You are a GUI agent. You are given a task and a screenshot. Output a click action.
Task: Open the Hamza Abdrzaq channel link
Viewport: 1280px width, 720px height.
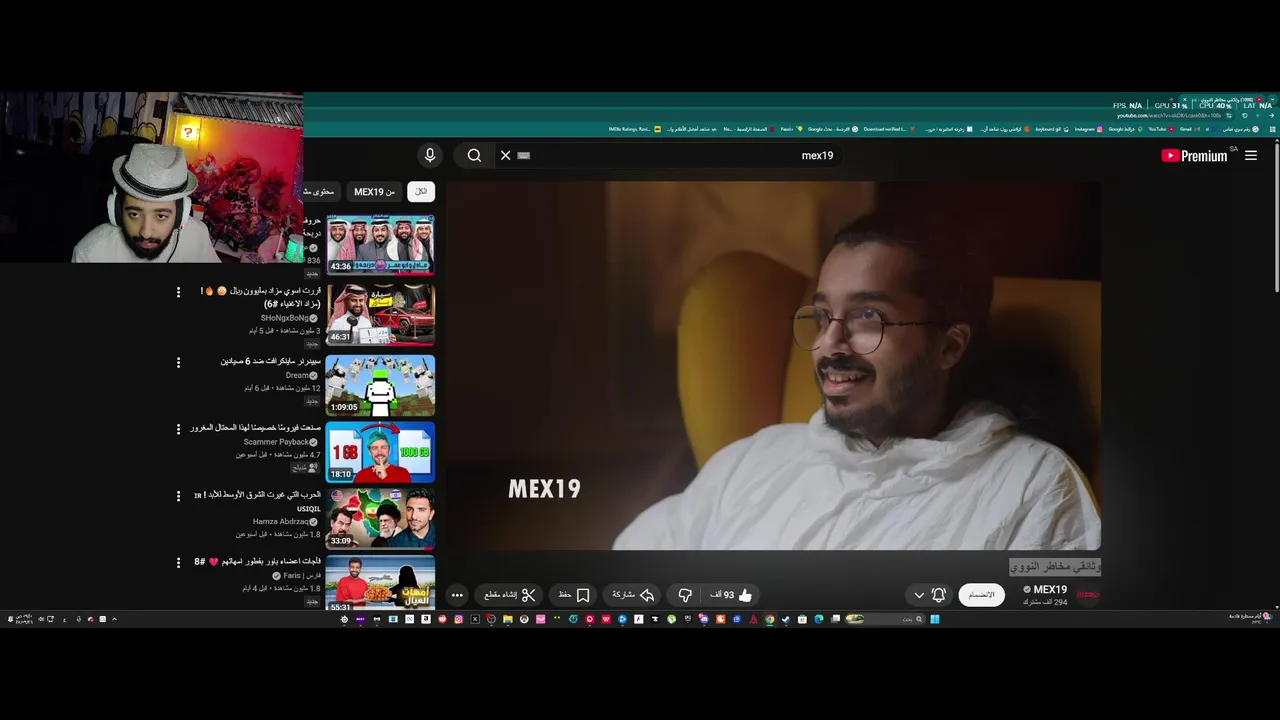click(281, 522)
